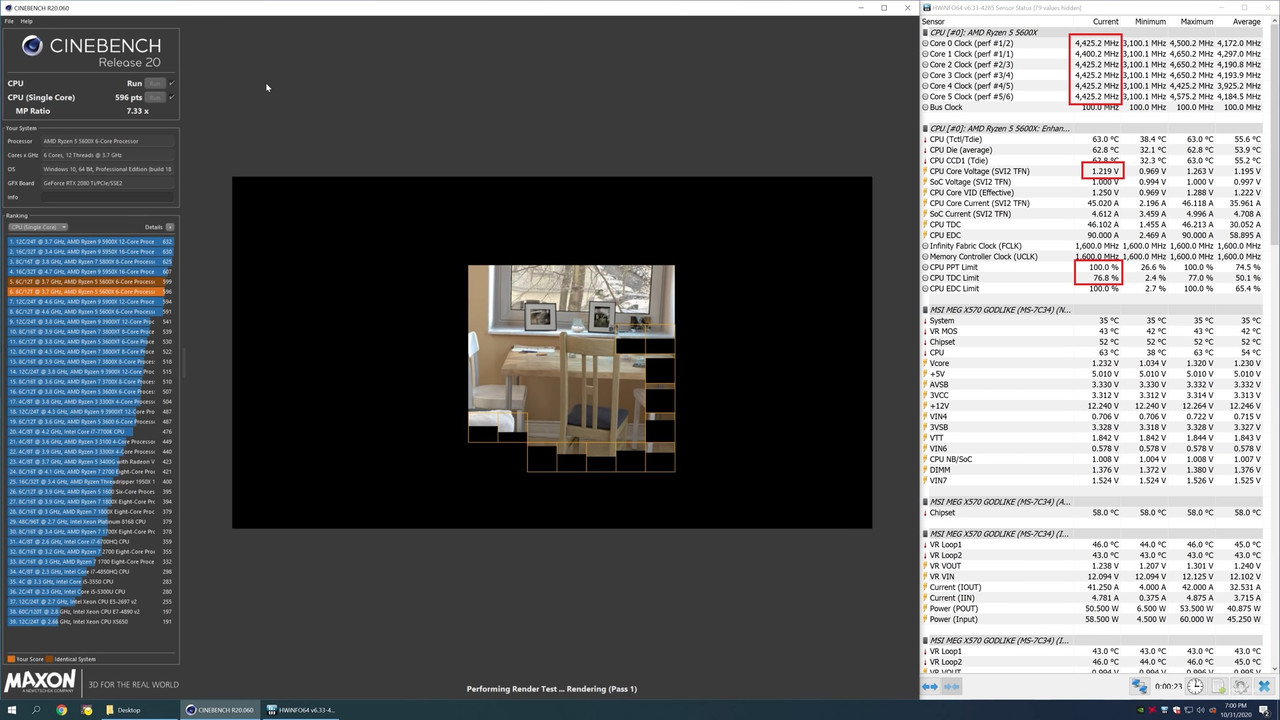1280x720 pixels.
Task: Click the Bus Clock sensor row
Action: (x=1092, y=107)
